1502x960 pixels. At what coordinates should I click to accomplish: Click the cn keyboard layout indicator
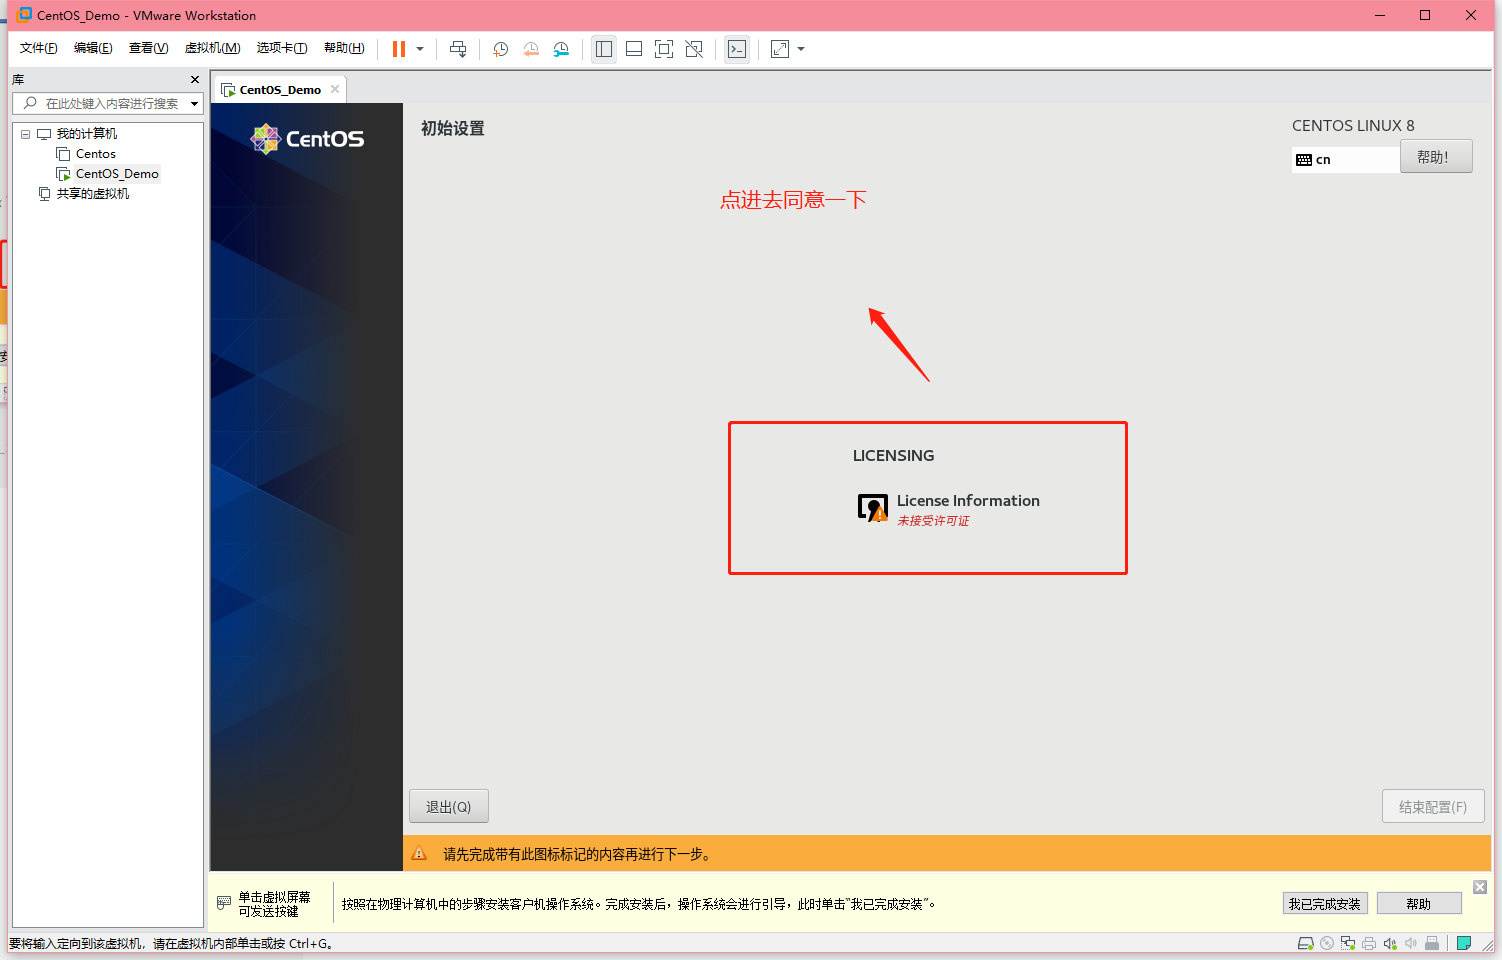coord(1346,160)
